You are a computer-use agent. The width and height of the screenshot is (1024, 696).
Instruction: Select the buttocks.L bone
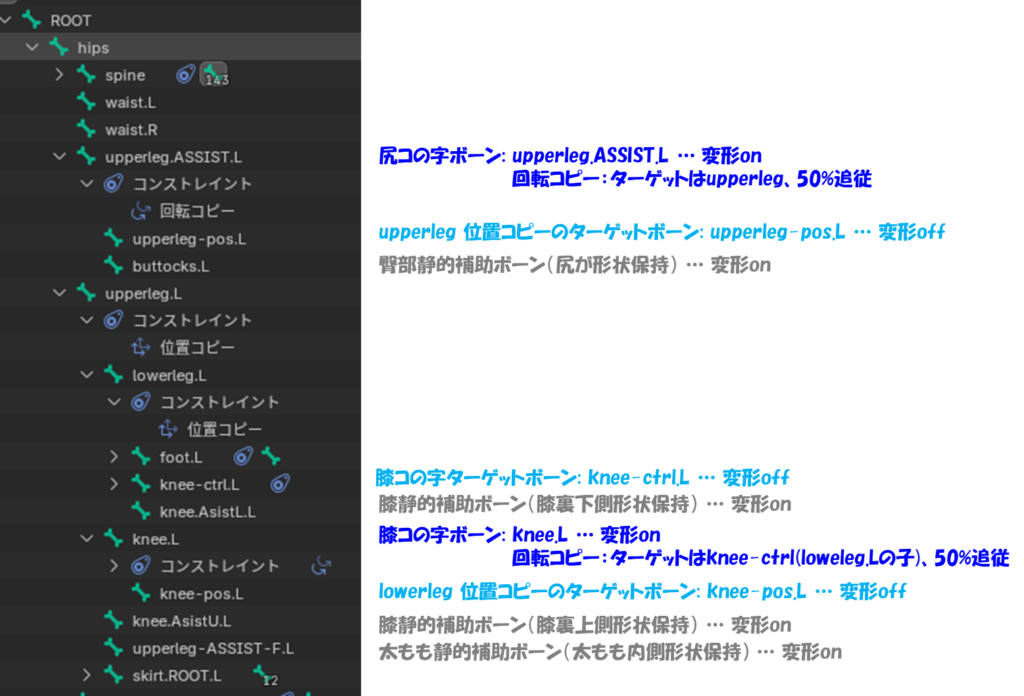[171, 266]
